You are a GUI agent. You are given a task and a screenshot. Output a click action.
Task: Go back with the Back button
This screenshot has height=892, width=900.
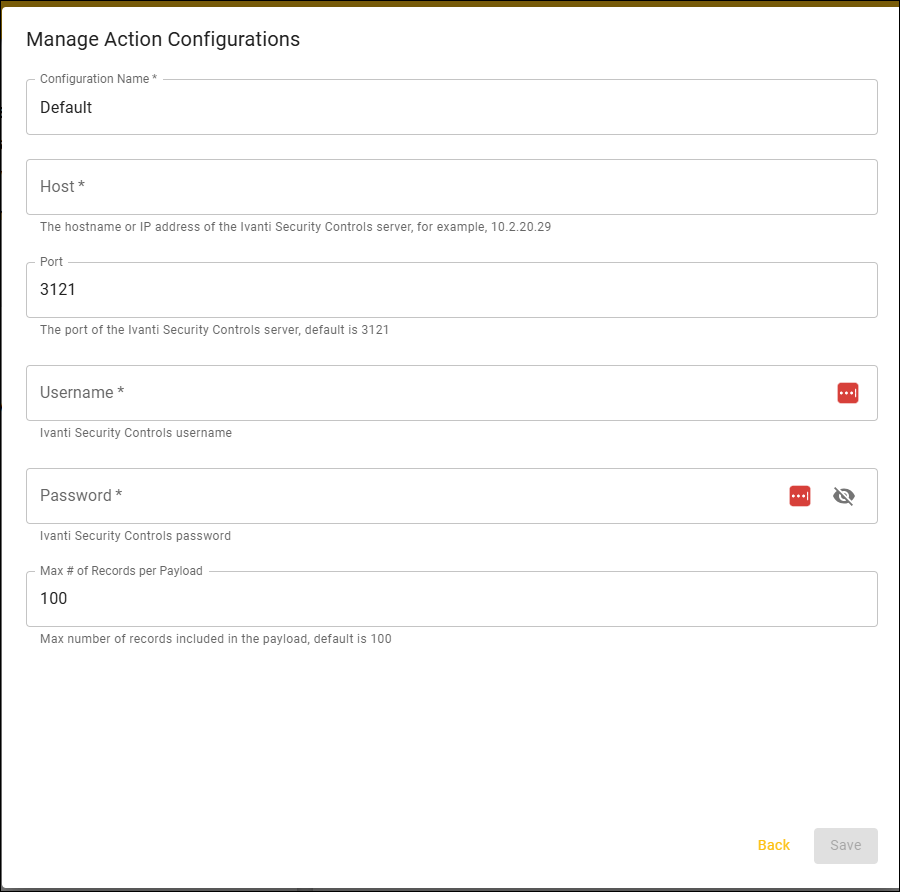(x=773, y=846)
